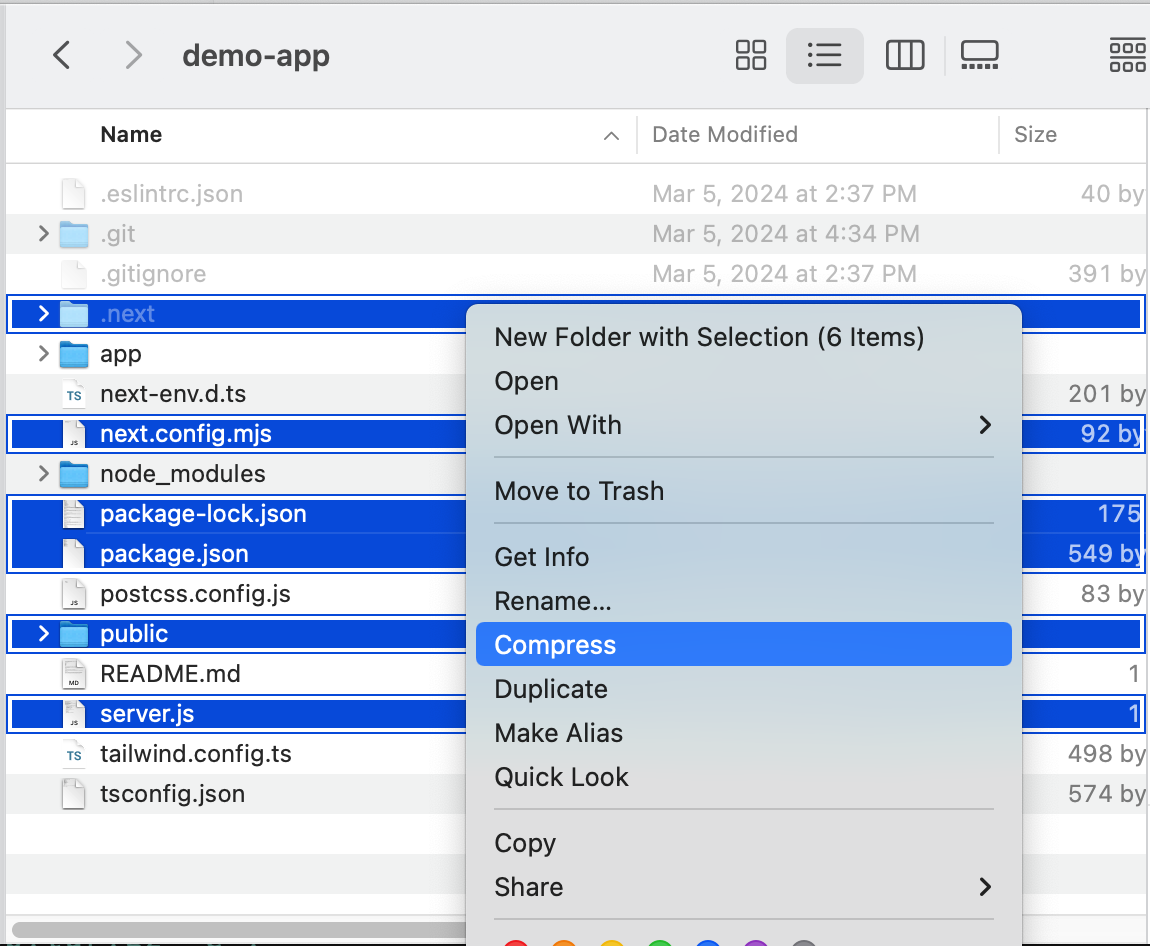
Task: Click the tailwind.config.ts file icon
Action: click(74, 754)
